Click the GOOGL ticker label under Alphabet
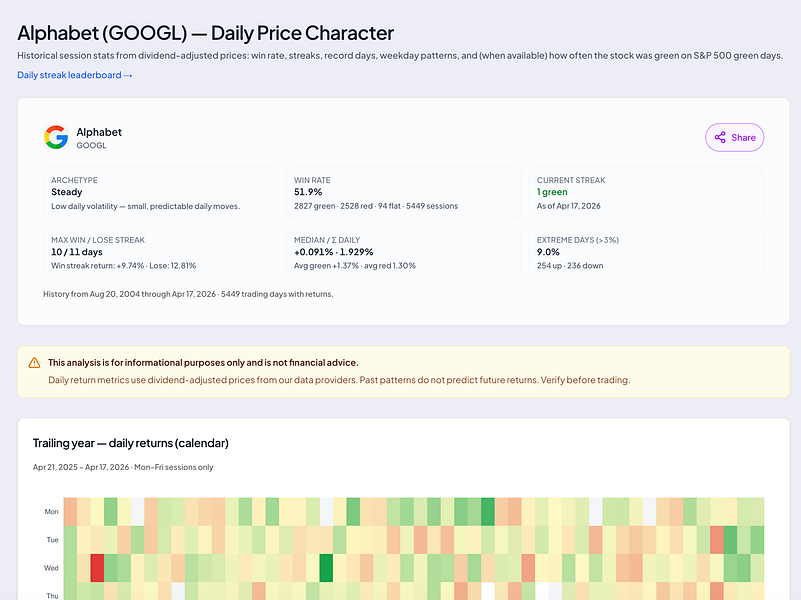801x600 pixels. (x=91, y=146)
